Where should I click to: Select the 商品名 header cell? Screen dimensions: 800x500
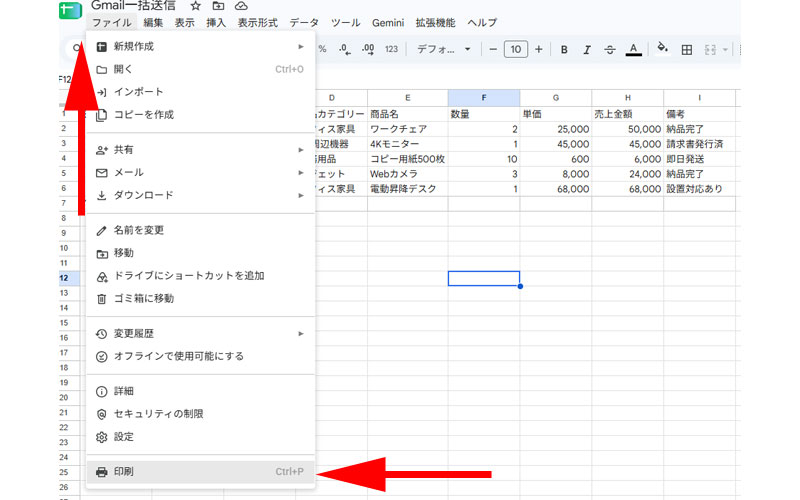coord(408,114)
